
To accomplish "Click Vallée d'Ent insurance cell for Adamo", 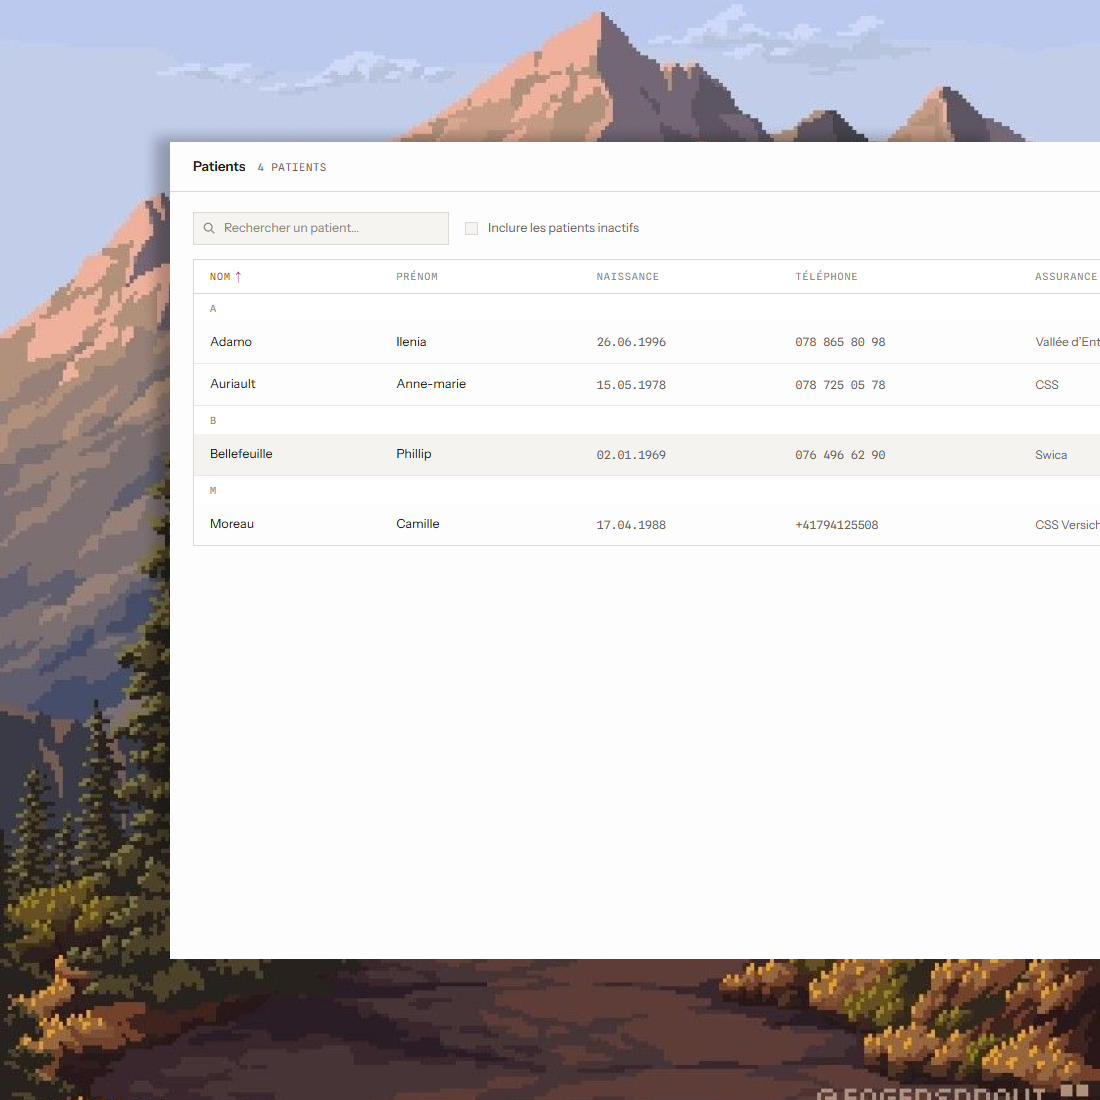I will (1067, 342).
